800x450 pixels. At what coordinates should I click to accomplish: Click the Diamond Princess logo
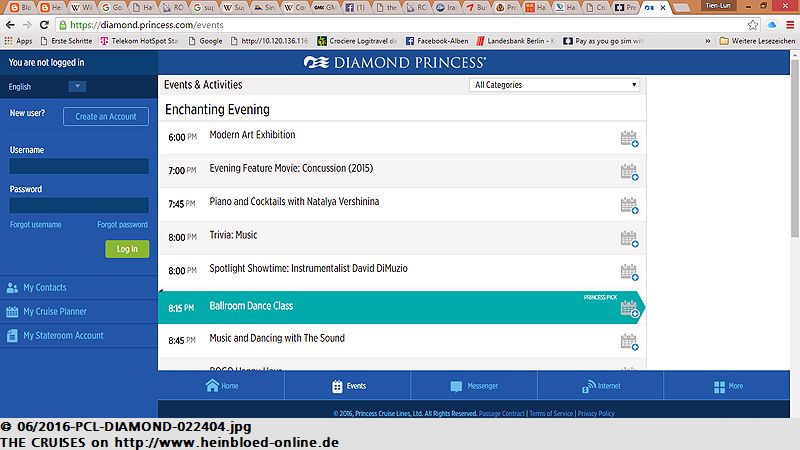tap(395, 62)
